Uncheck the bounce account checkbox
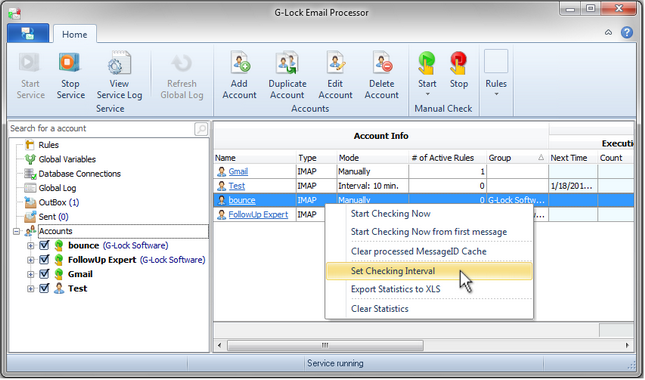 tap(44, 246)
